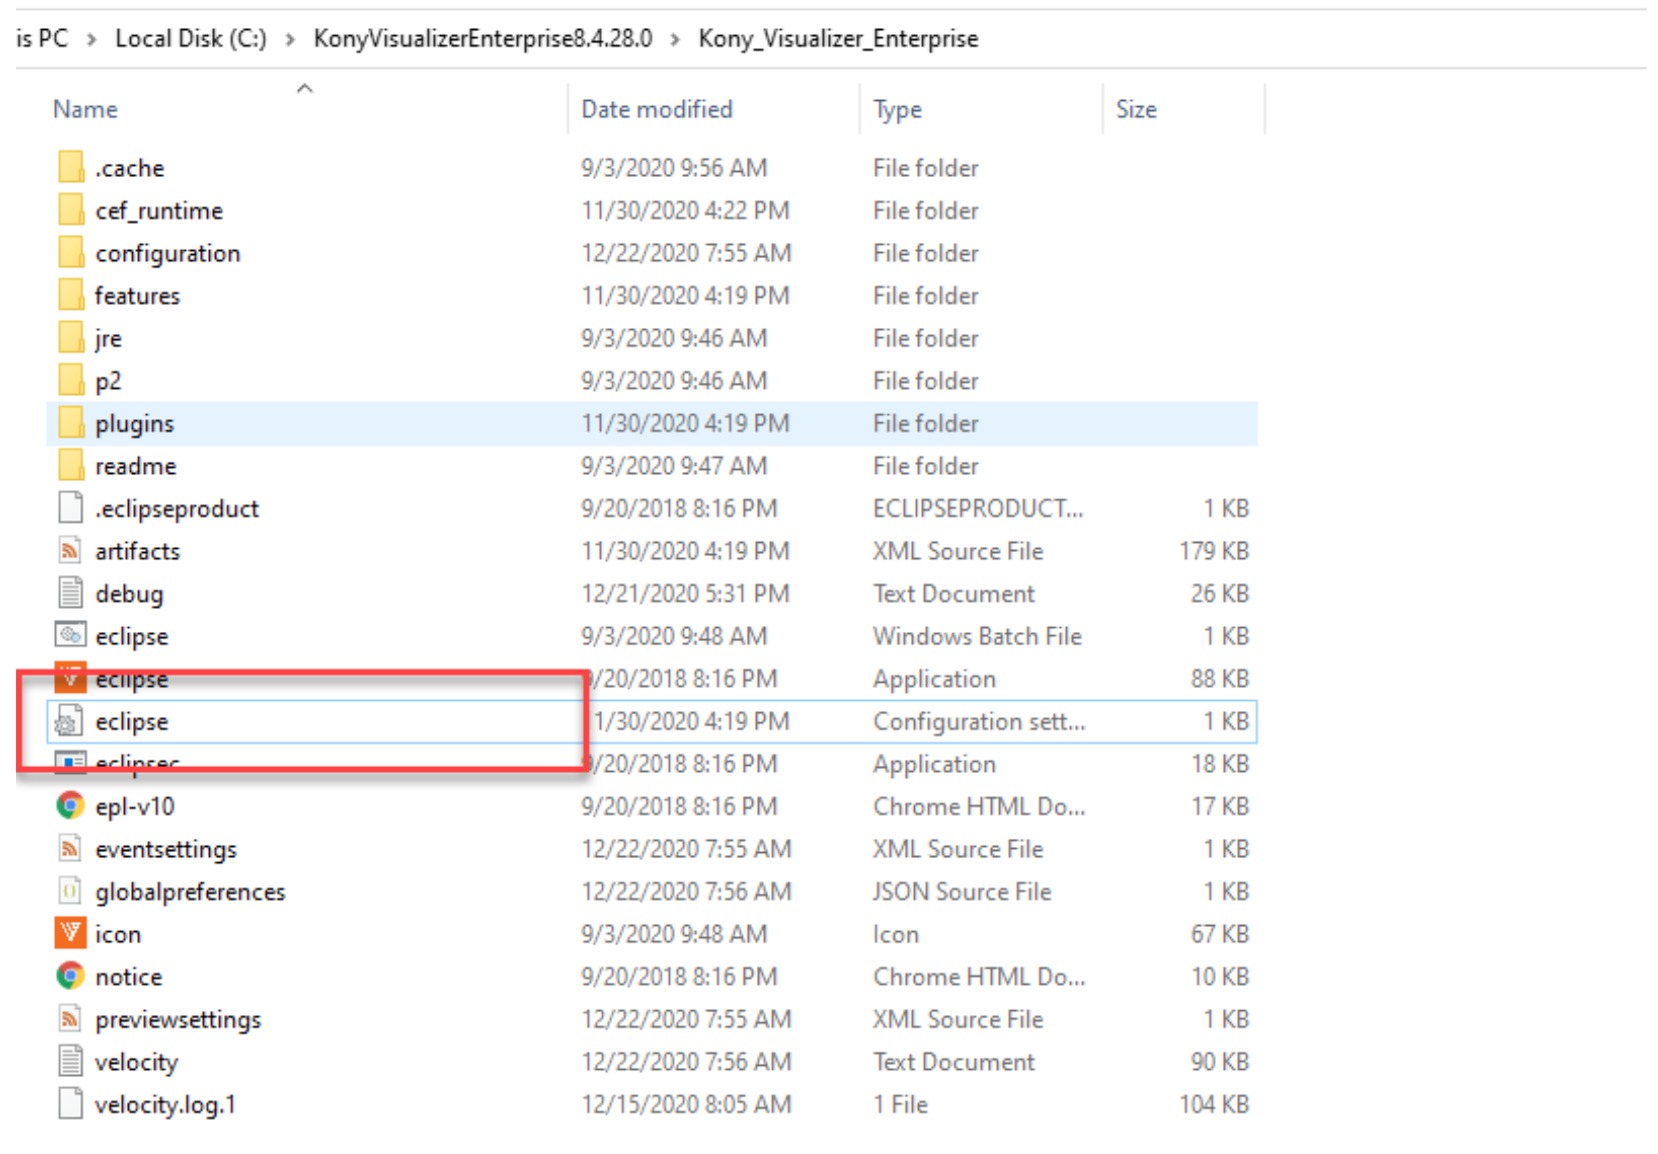Click the orange eclipse Application icon
1658x1154 pixels.
(70, 678)
